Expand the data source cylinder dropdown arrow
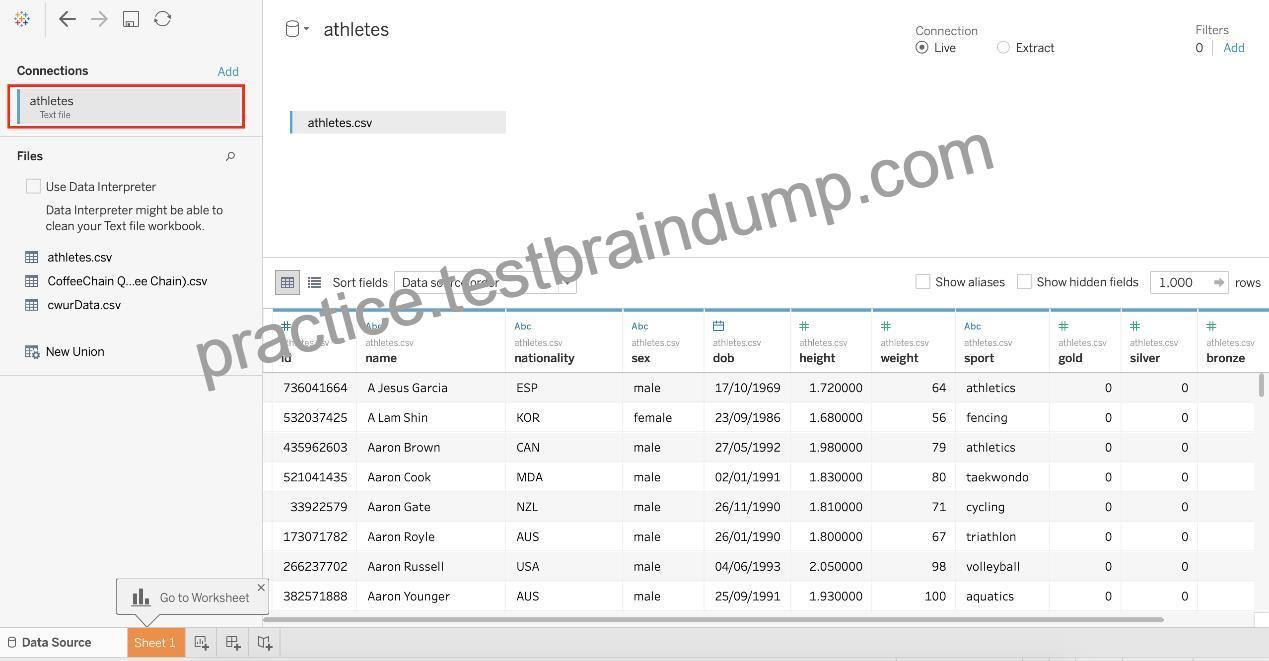The width and height of the screenshot is (1269, 661). pos(306,29)
